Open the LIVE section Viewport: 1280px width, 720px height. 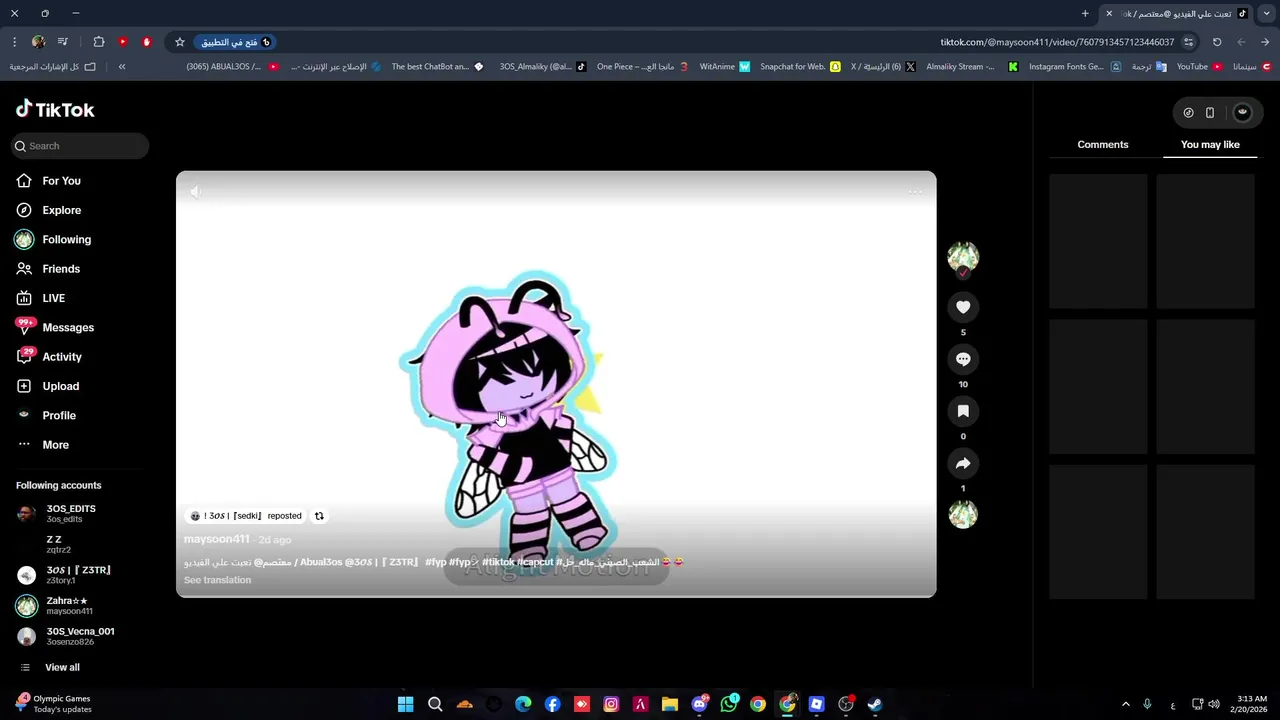pos(40,298)
